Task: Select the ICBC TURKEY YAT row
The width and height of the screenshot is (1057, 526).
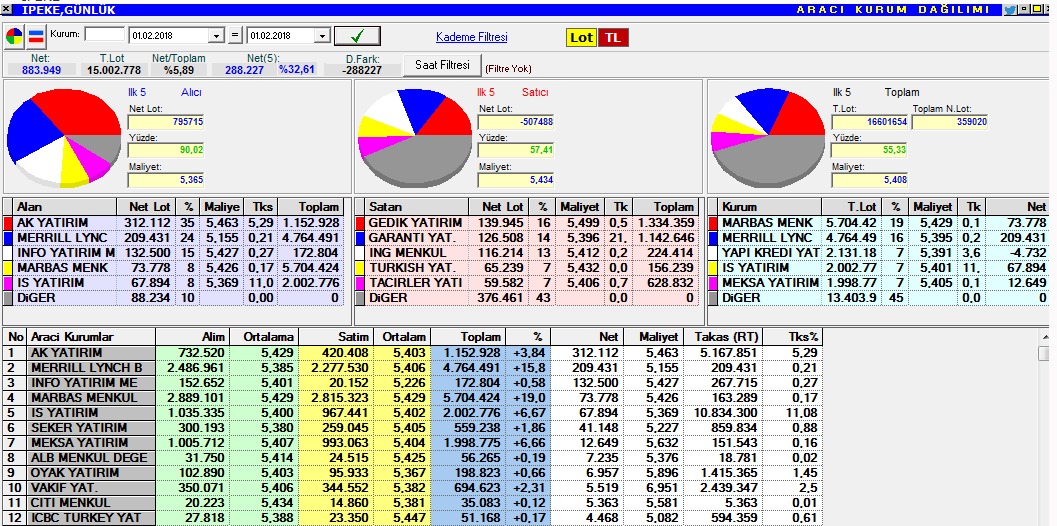Action: pos(413,517)
